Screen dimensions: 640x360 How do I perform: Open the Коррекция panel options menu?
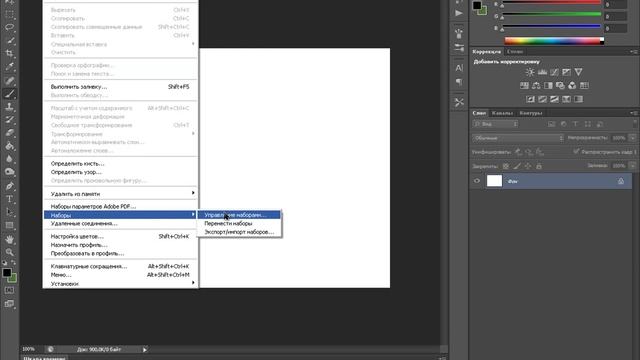(x=633, y=52)
